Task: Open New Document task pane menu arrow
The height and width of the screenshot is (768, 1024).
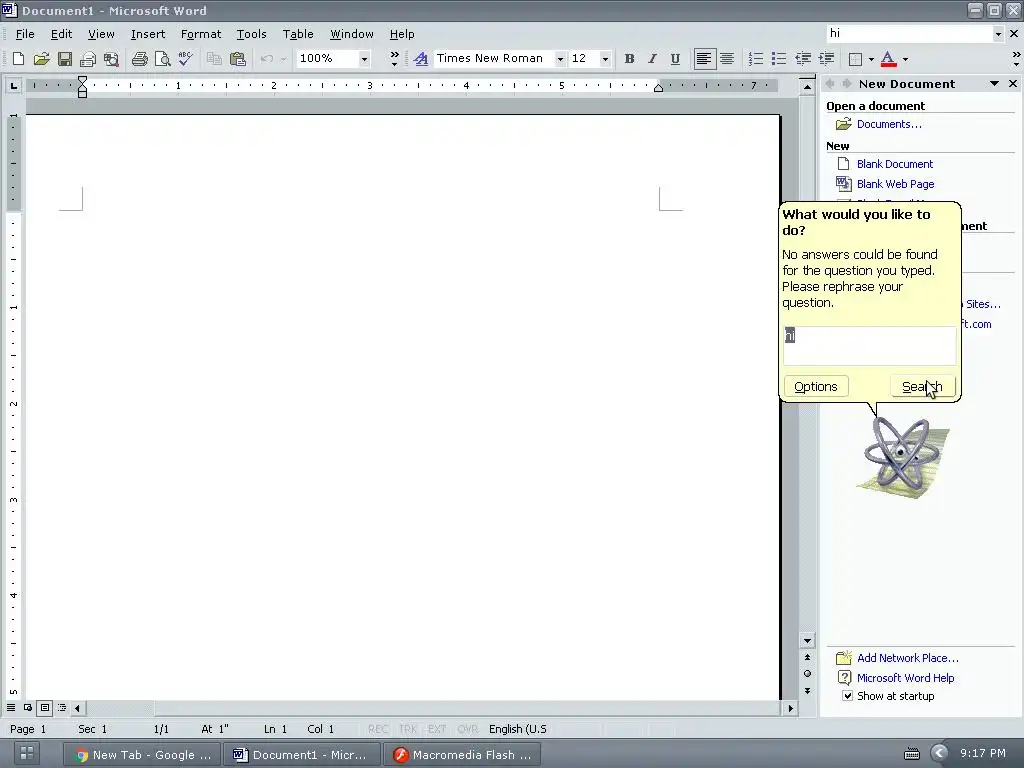Action: click(x=994, y=84)
